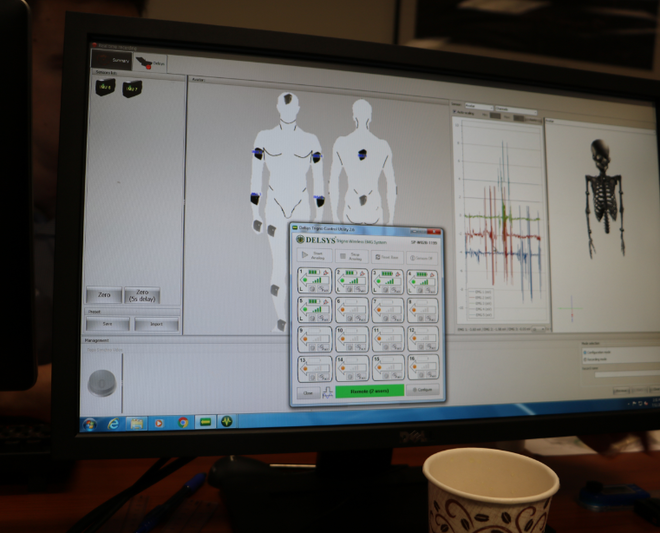
Task: Open inactive Delsys sensor slot 16
Action: 423,367
